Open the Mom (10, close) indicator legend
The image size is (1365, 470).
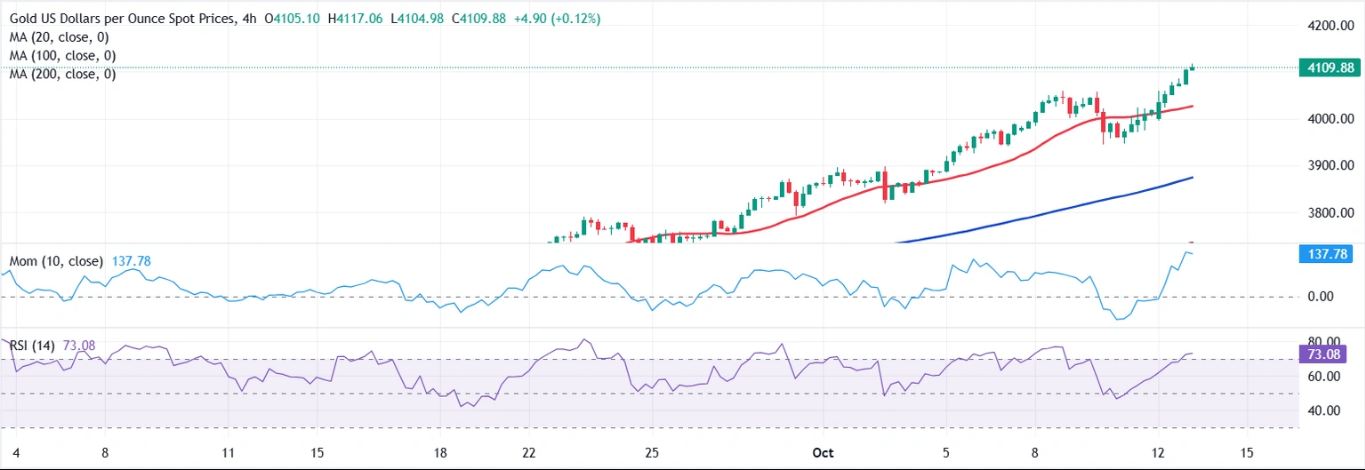pyautogui.click(x=56, y=261)
